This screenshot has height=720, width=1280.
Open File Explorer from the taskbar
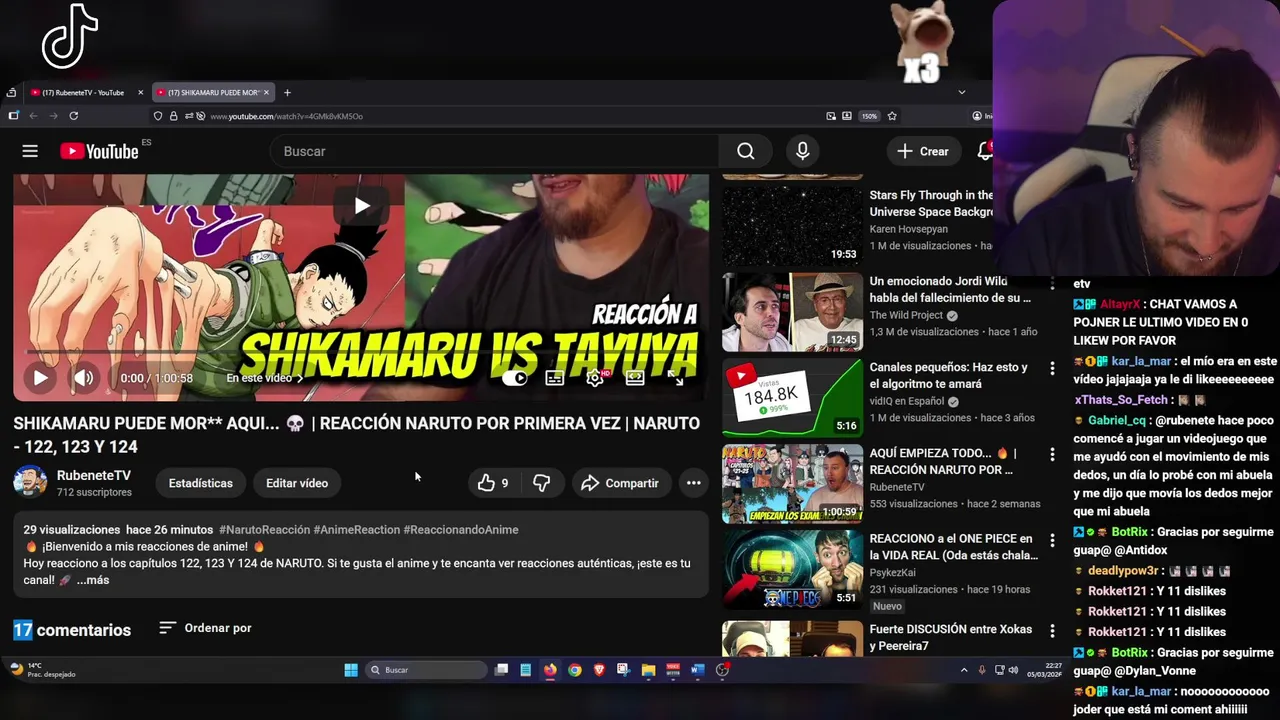pyautogui.click(x=648, y=670)
